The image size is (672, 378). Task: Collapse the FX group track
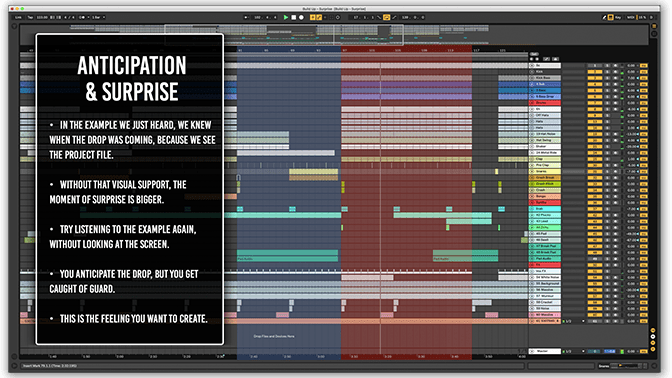tap(532, 265)
